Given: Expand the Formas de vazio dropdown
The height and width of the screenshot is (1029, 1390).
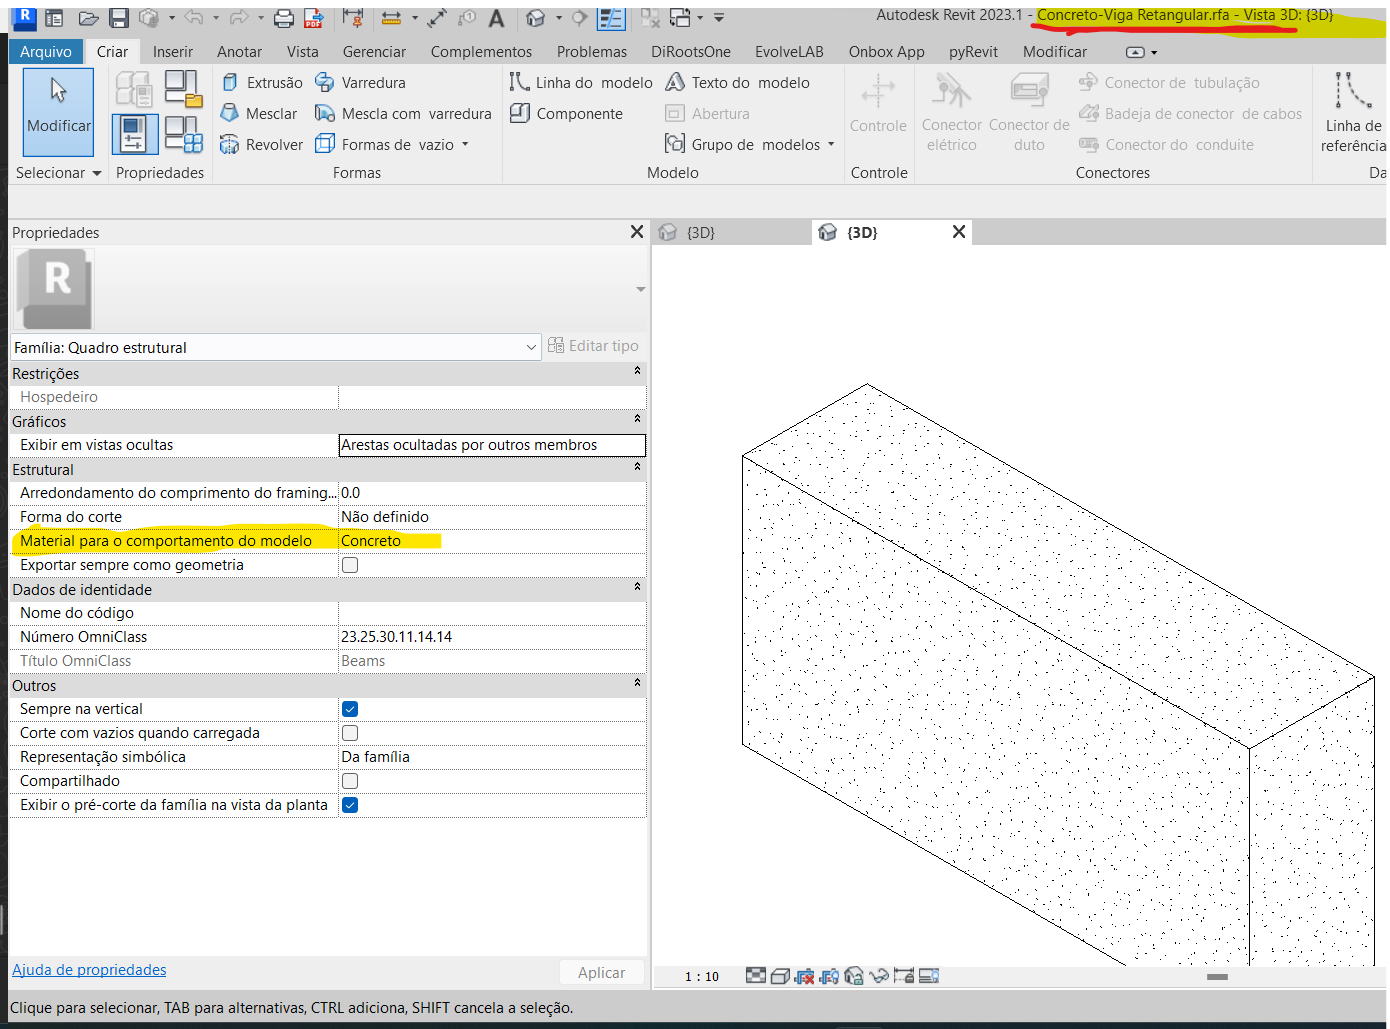Looking at the screenshot, I should tap(463, 144).
